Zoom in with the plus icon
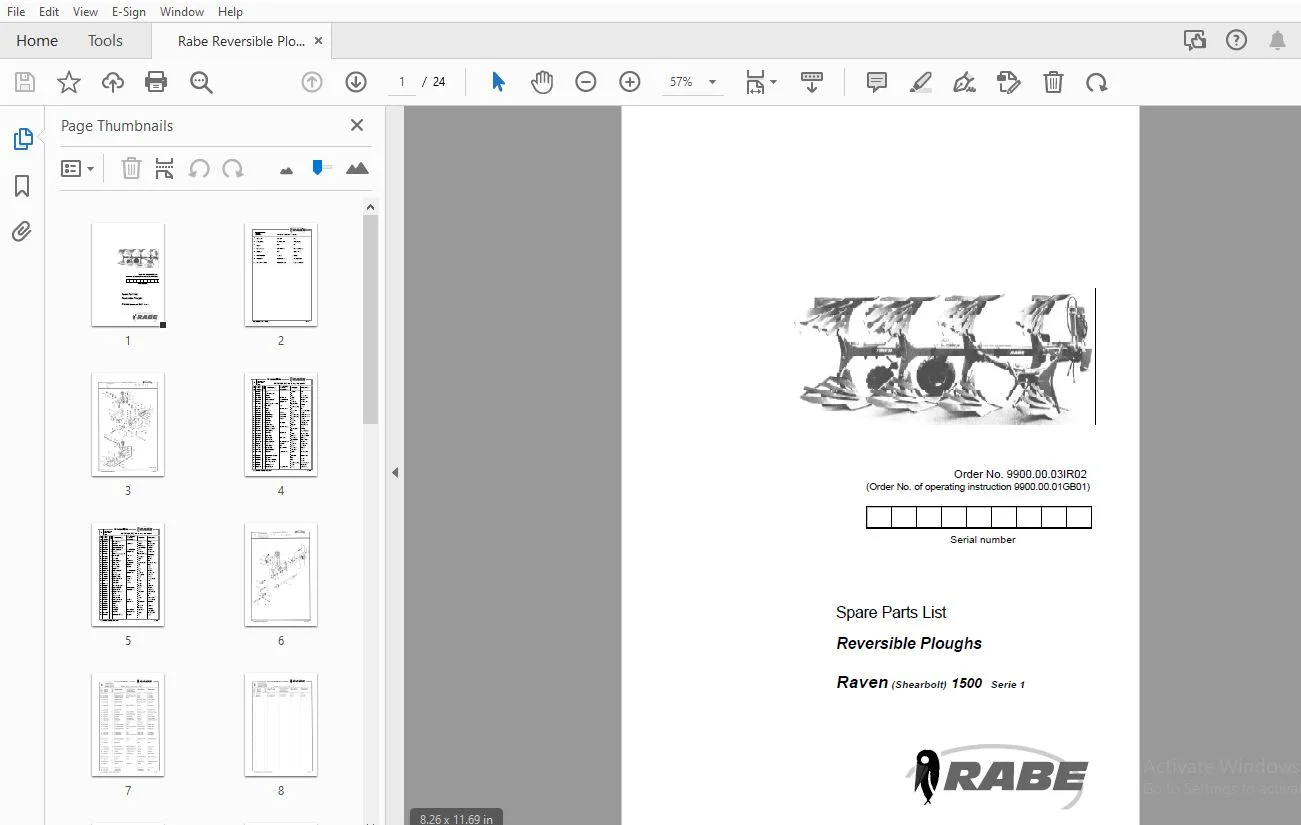The height and width of the screenshot is (825, 1301). [630, 82]
